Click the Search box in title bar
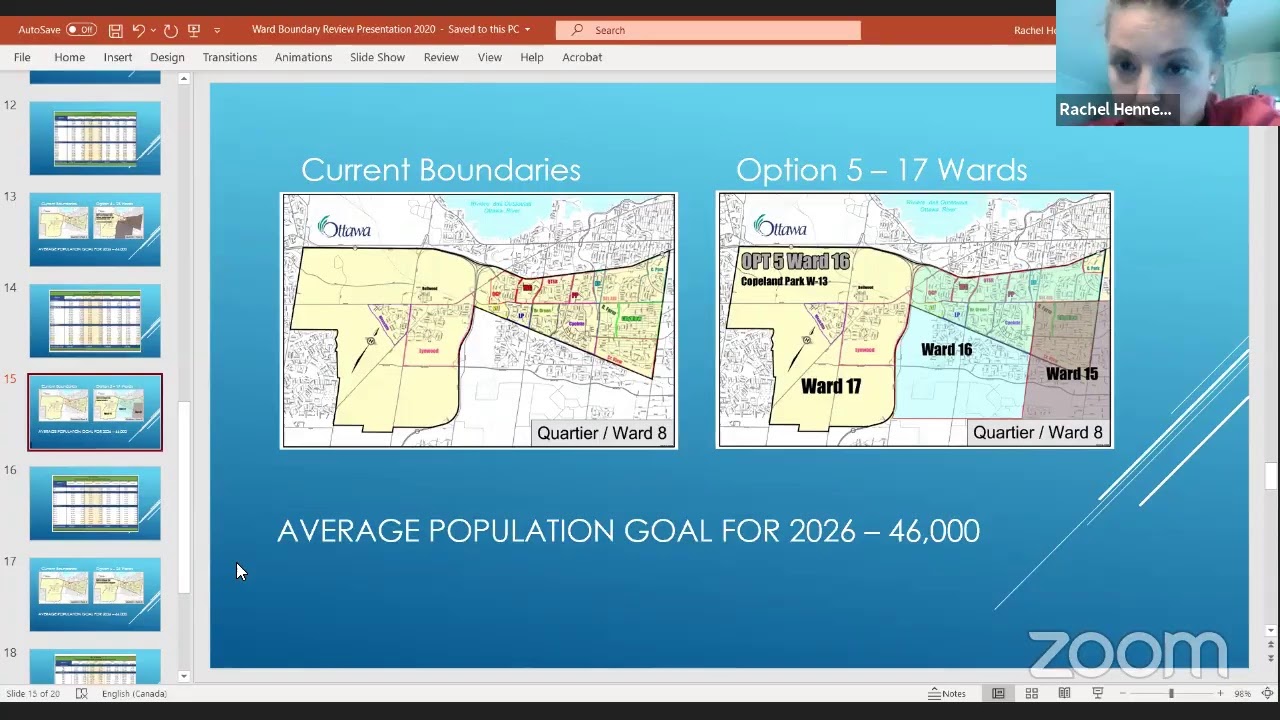Image resolution: width=1280 pixels, height=720 pixels. coord(708,30)
